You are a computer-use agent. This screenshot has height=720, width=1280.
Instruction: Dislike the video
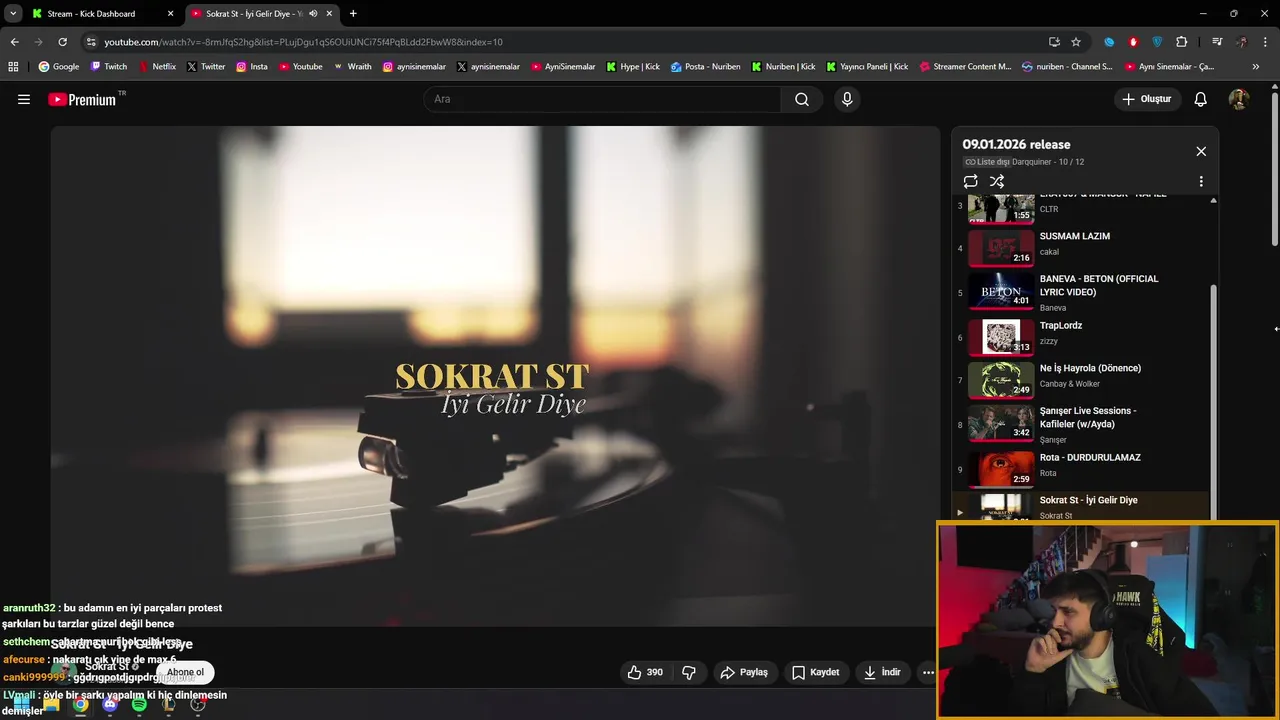coord(689,672)
